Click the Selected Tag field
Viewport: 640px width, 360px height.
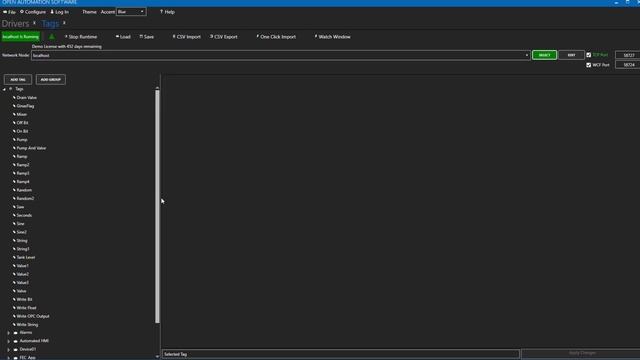tap(341, 354)
